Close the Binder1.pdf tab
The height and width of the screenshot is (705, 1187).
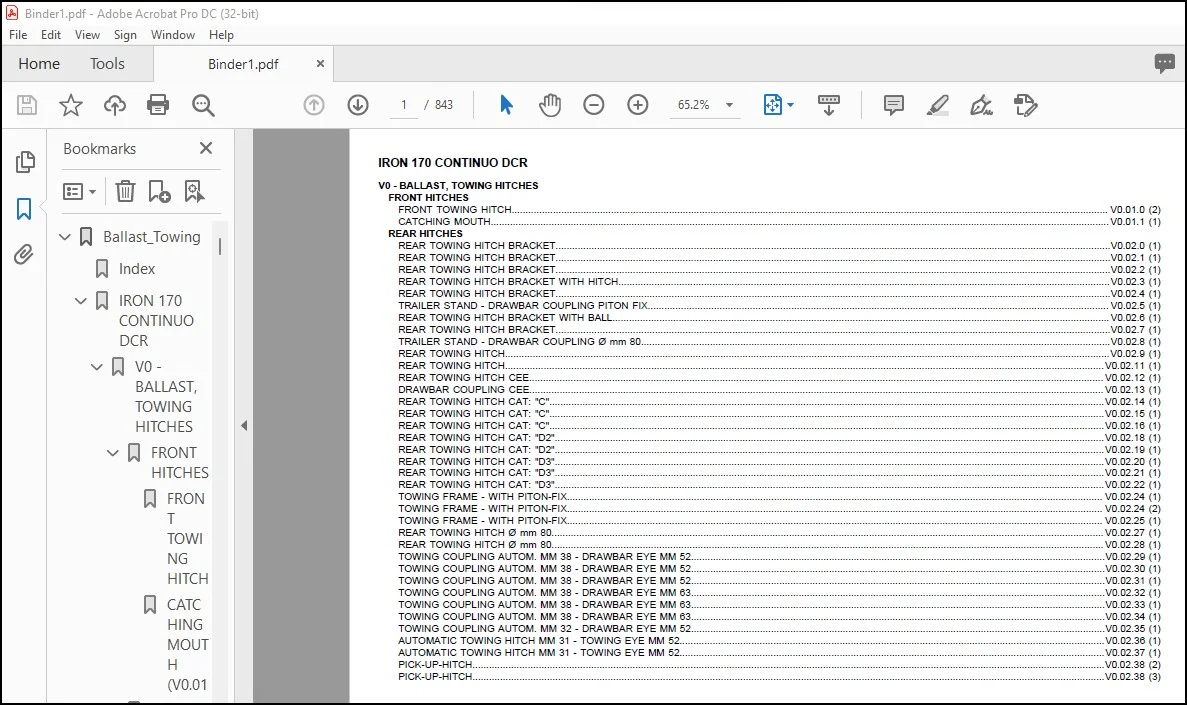pos(320,64)
